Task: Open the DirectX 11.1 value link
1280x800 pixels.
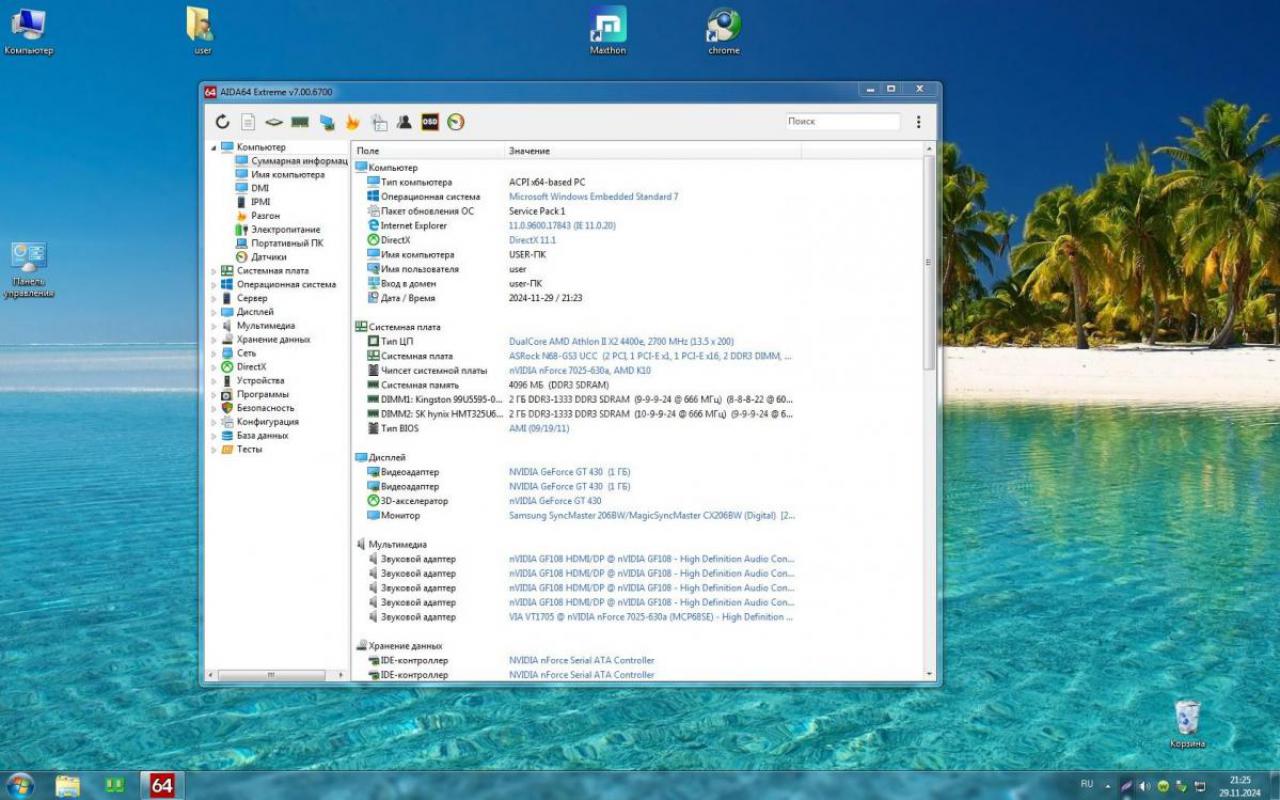Action: click(532, 240)
